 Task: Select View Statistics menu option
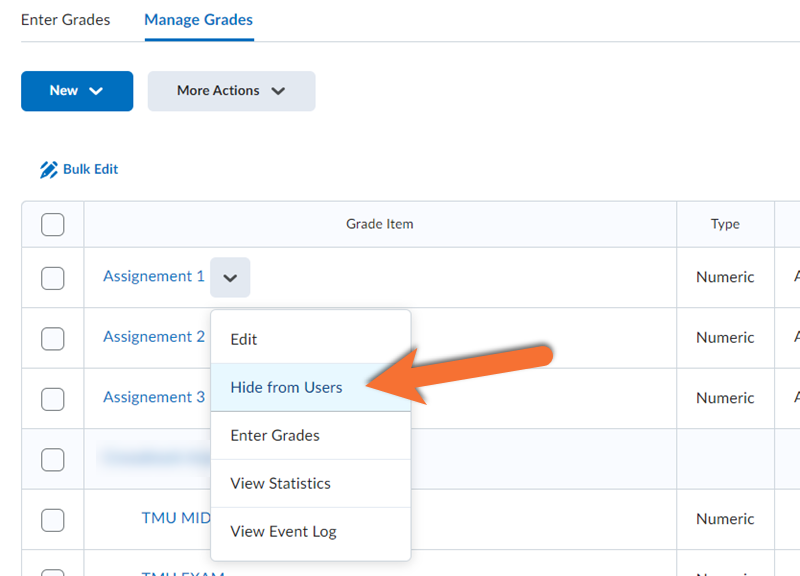tap(311, 483)
